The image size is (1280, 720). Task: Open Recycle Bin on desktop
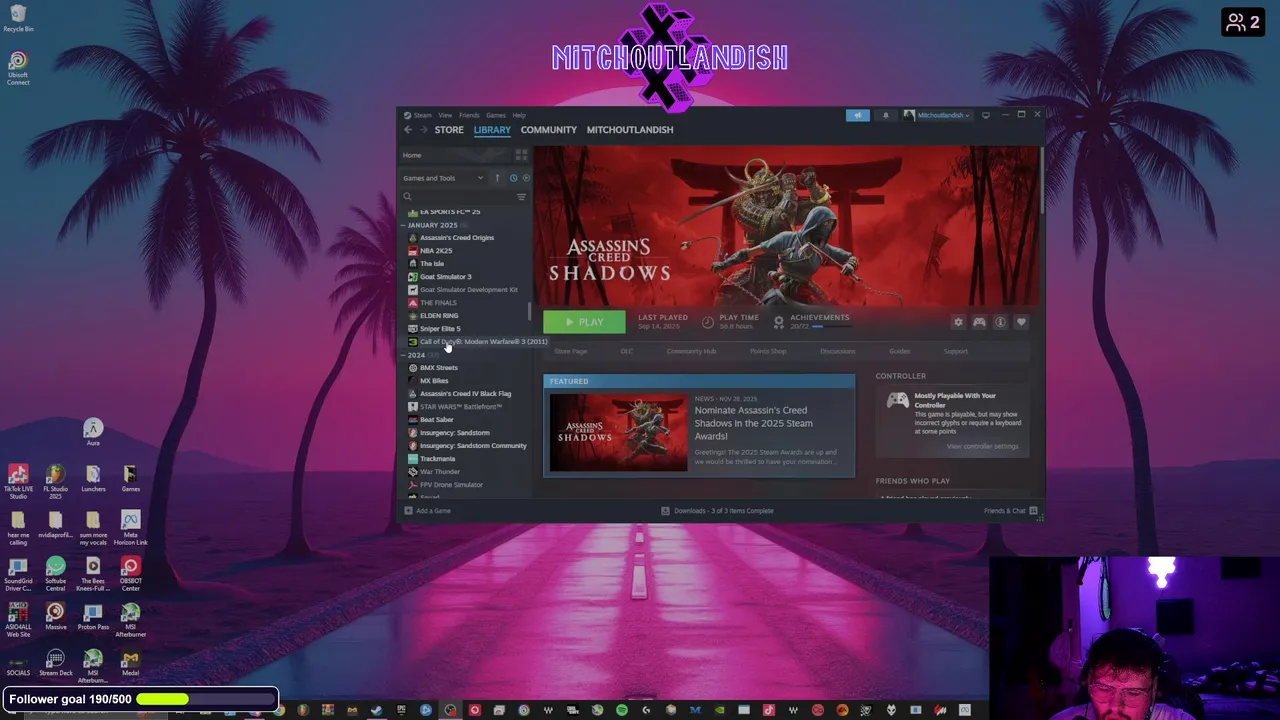coord(18,18)
